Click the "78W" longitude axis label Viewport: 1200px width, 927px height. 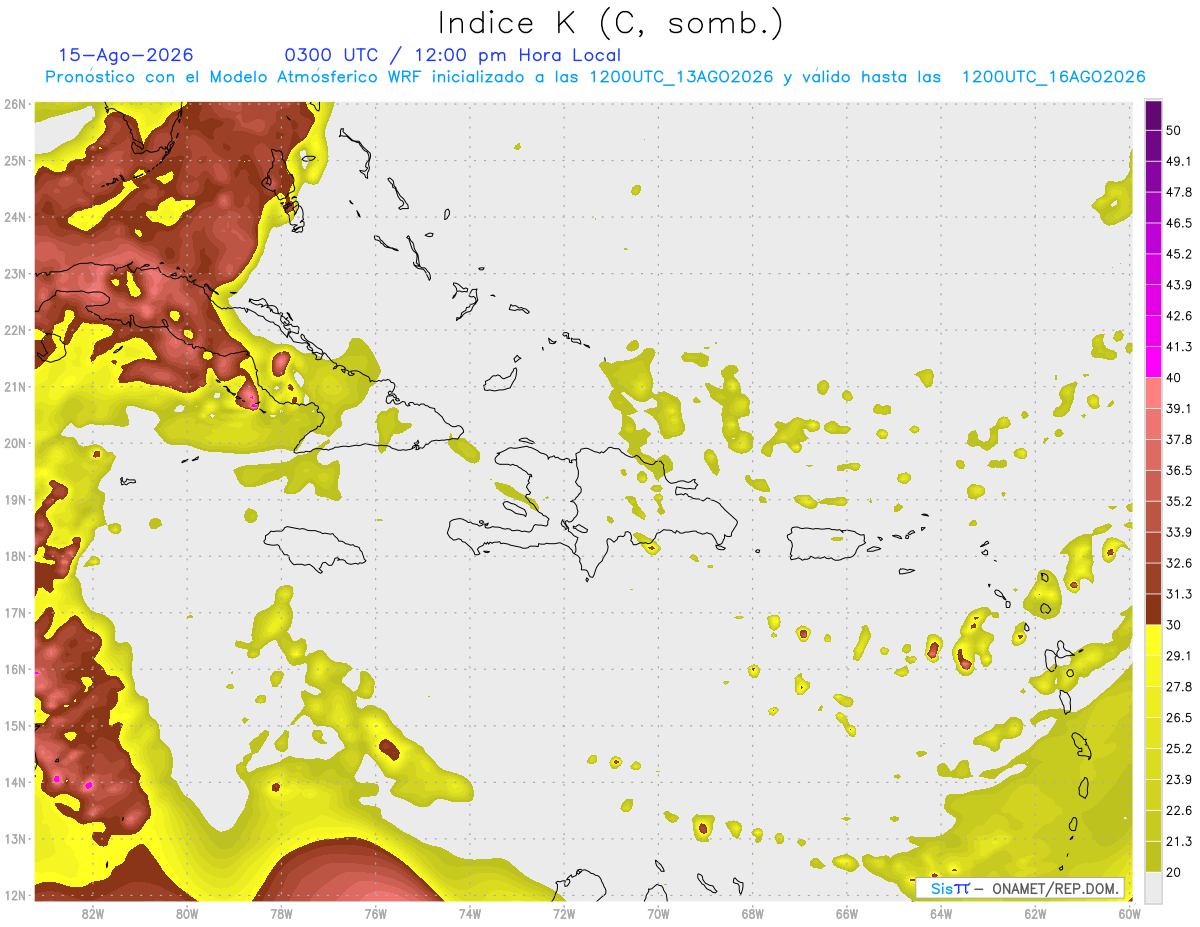[x=281, y=913]
